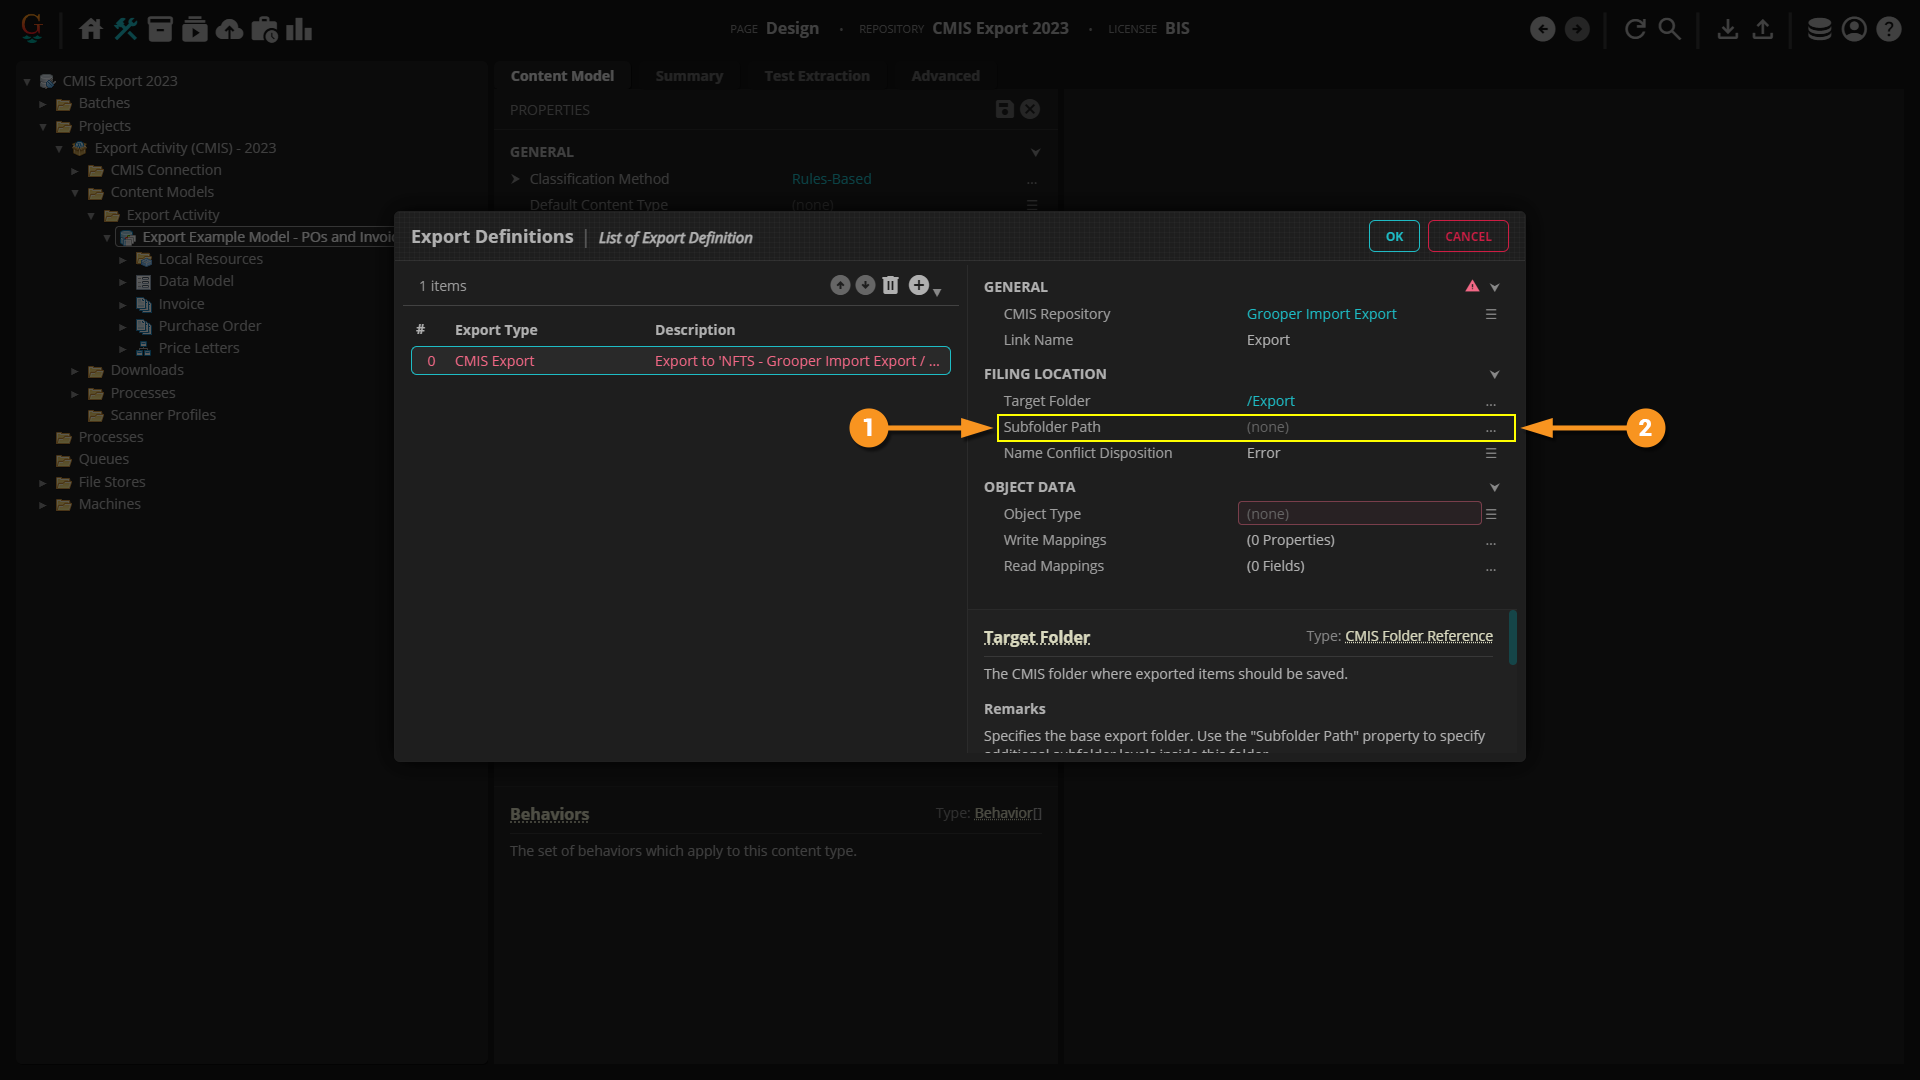Collapse the GENERAL property section
The image size is (1920, 1080).
point(1495,287)
